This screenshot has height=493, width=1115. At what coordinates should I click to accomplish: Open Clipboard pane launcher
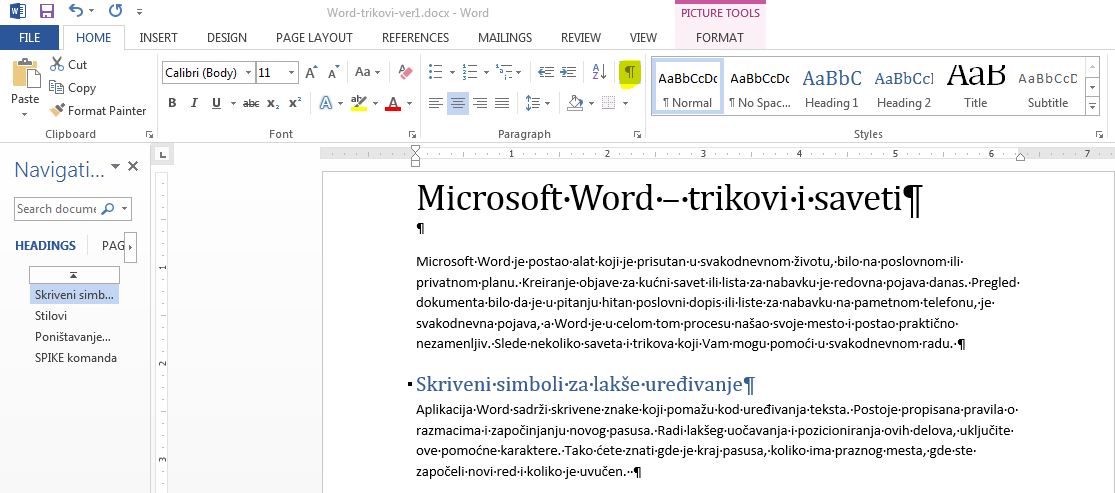(149, 134)
